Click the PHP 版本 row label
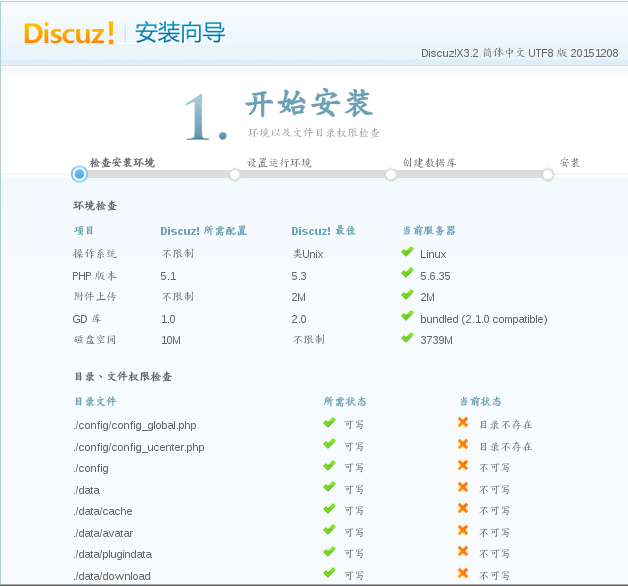 (94, 276)
